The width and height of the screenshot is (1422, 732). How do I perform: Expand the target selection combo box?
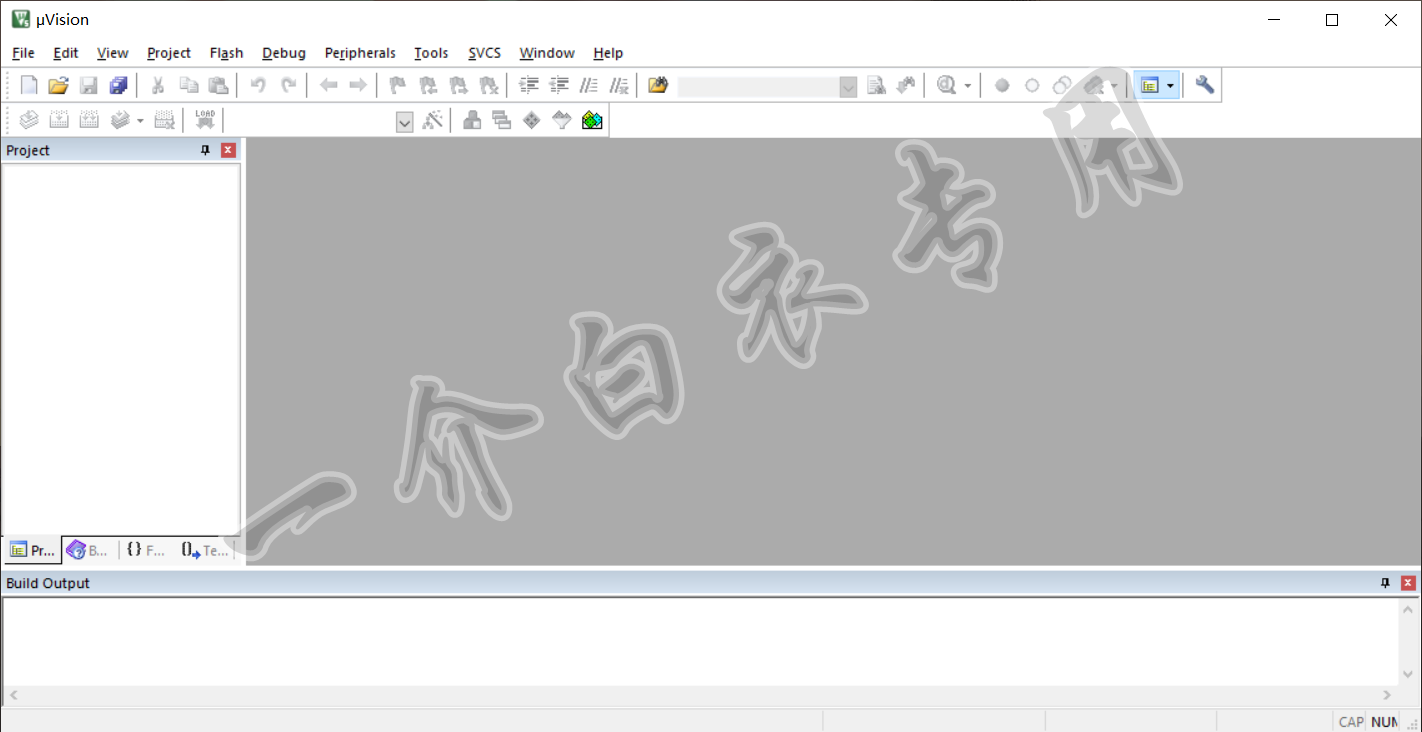[x=404, y=122]
